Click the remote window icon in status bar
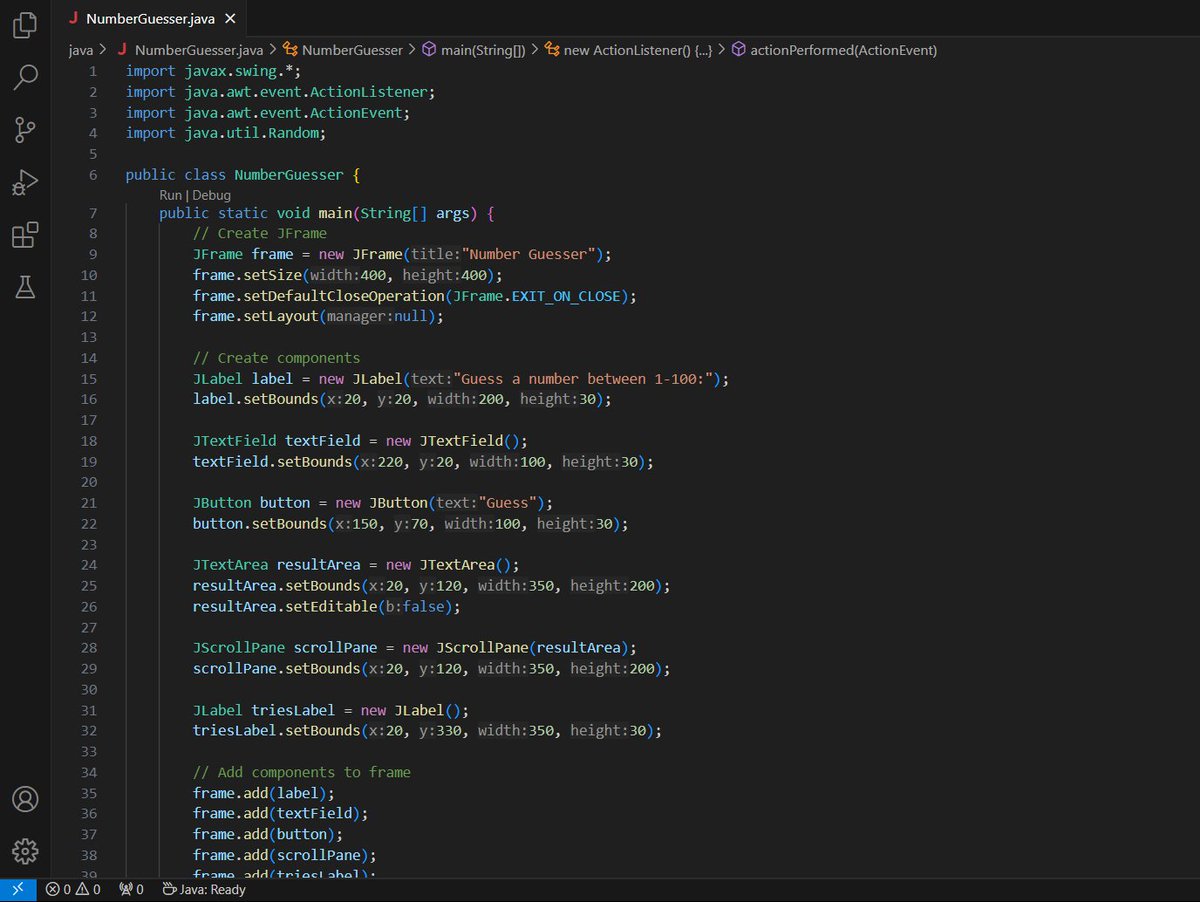1200x902 pixels. 17,889
